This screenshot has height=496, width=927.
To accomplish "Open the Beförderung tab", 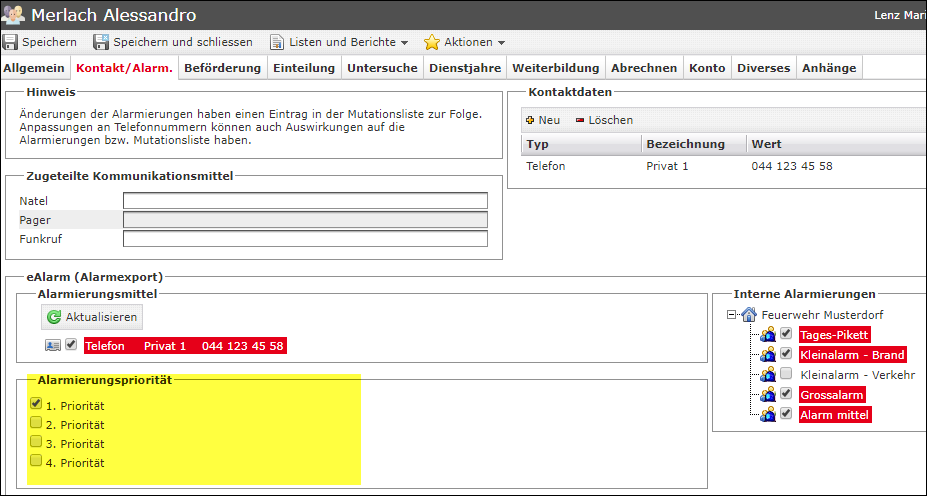I will [222, 68].
